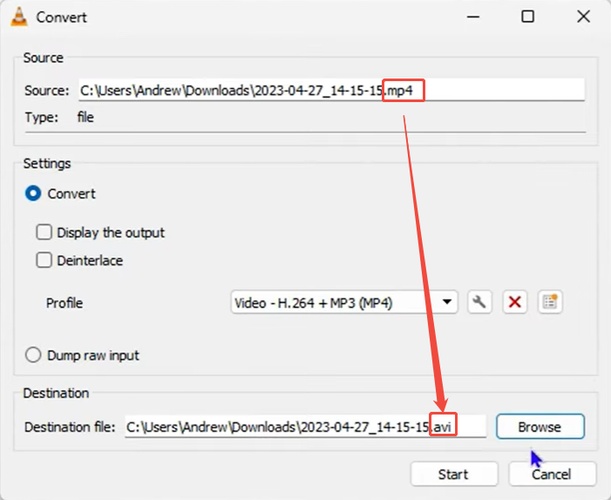Enable Display the output checkbox
611x500 pixels.
point(44,232)
